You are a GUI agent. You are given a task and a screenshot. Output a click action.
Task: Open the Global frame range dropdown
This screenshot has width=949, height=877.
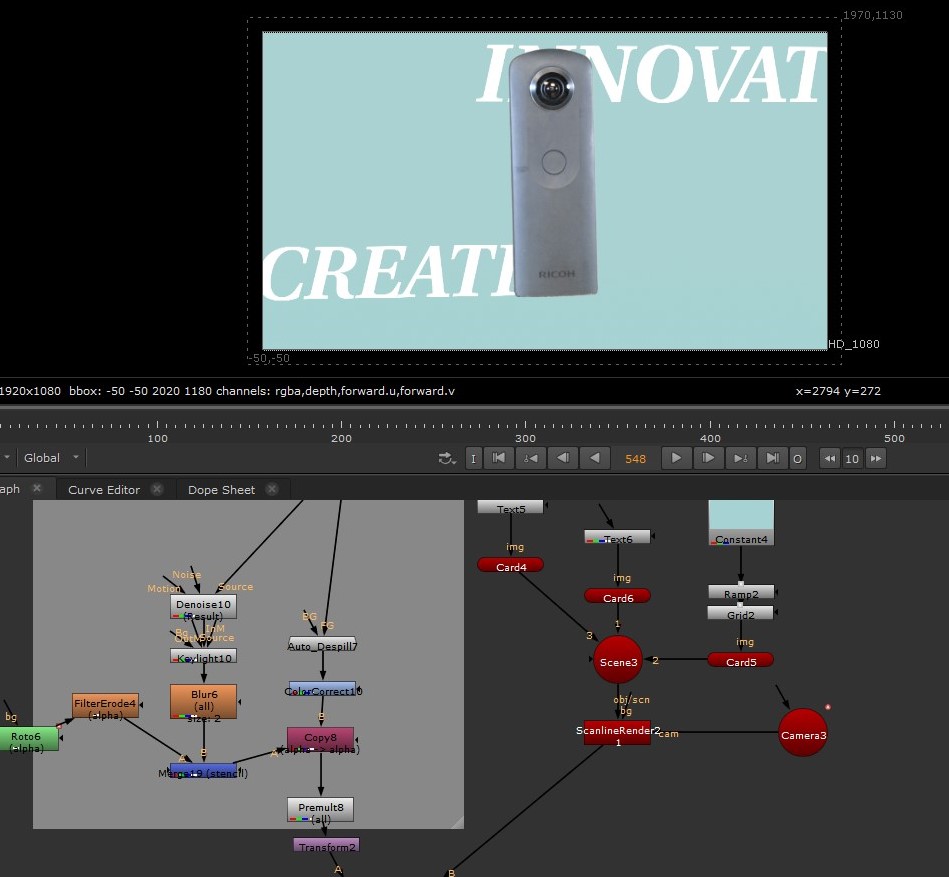51,458
